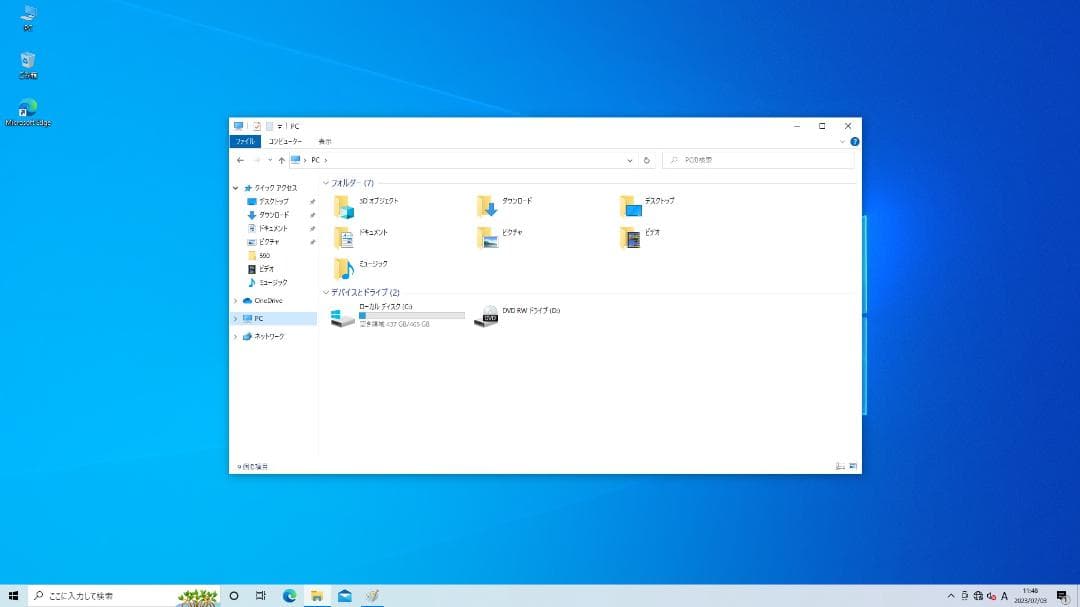Launch Microsoft Edge from the taskbar
Screen dimensions: 1080x607
289,595
